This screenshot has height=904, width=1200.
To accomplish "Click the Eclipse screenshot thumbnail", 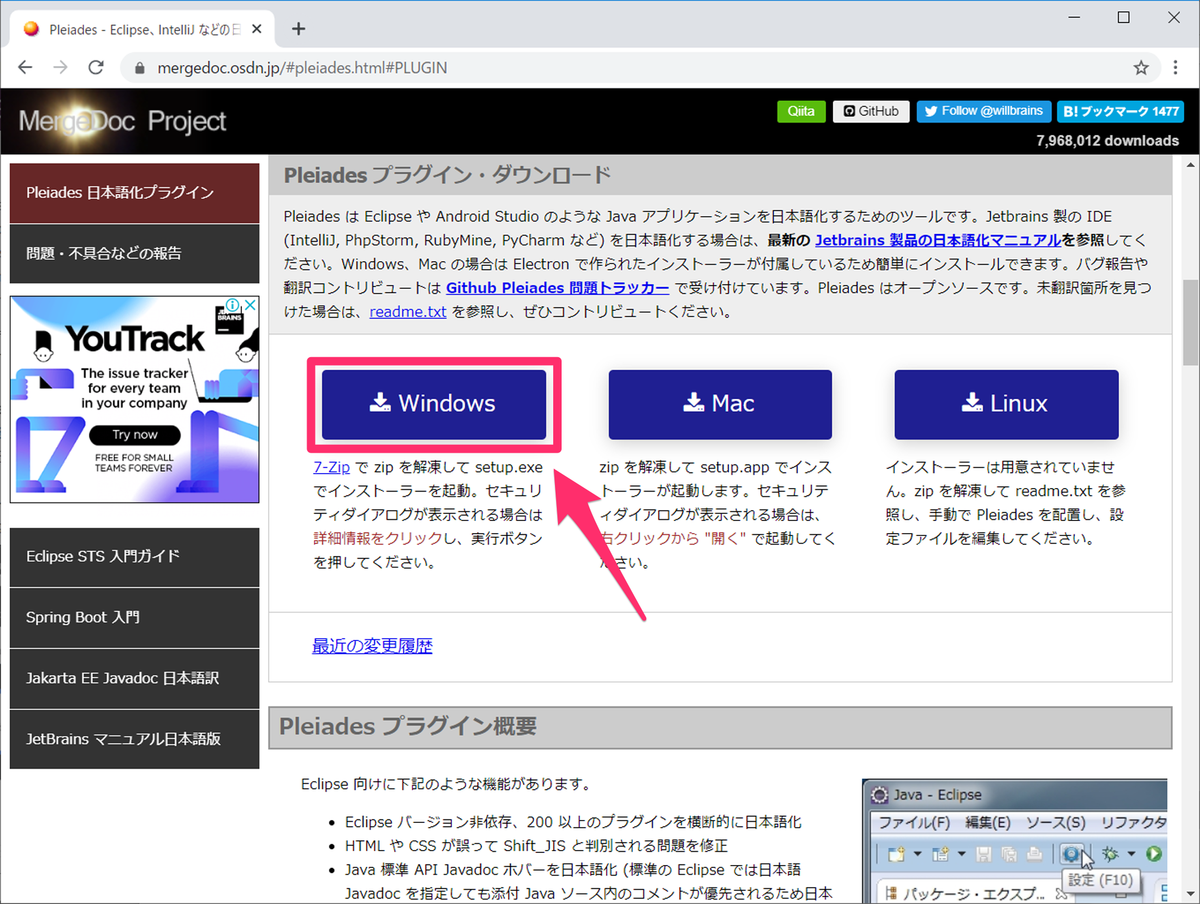I will click(x=1015, y=840).
